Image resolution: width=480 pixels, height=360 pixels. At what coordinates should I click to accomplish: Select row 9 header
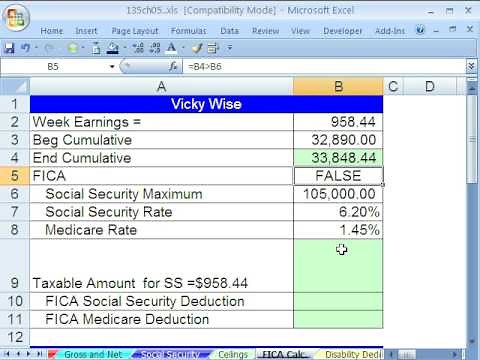click(x=15, y=266)
